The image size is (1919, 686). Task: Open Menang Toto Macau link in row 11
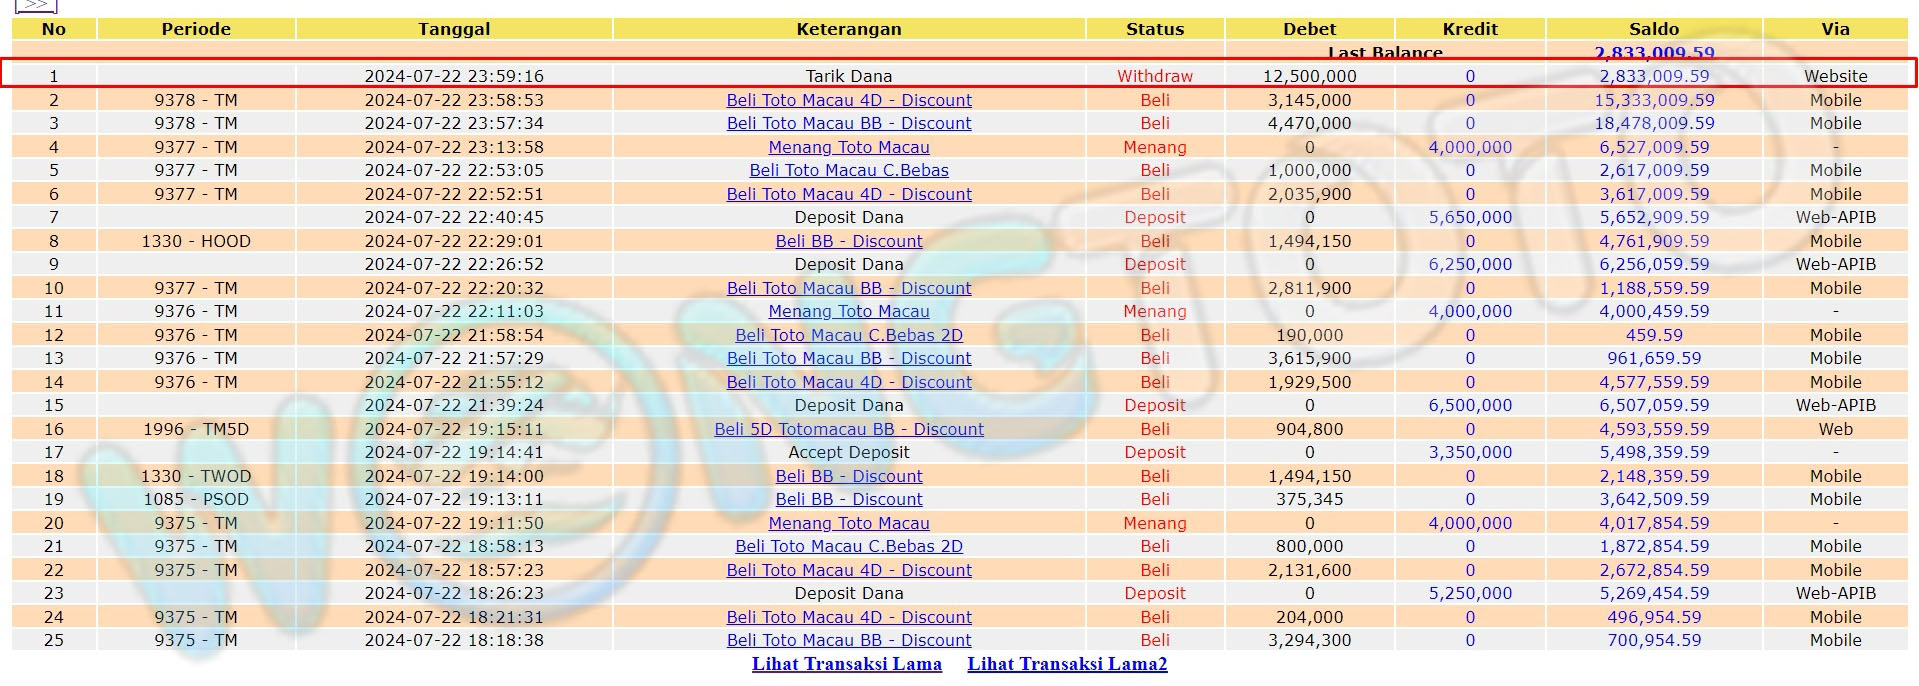pos(848,311)
